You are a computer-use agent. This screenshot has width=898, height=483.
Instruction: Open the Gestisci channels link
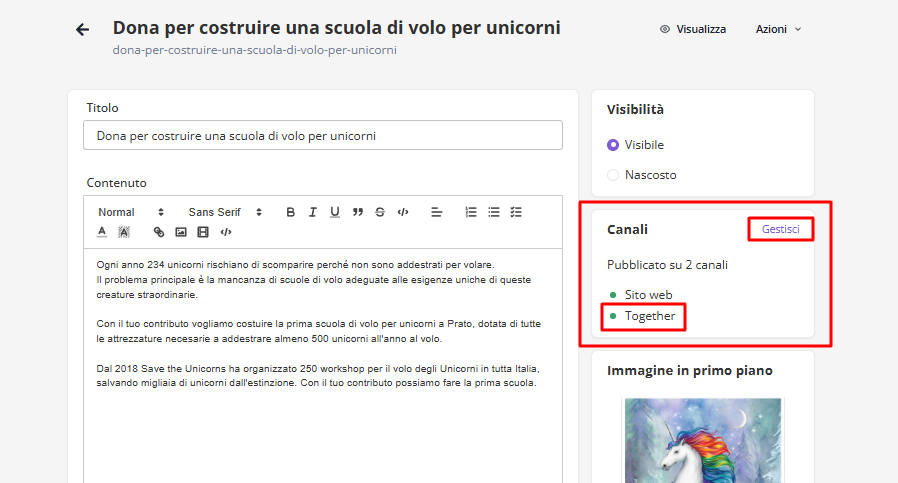(x=780, y=229)
